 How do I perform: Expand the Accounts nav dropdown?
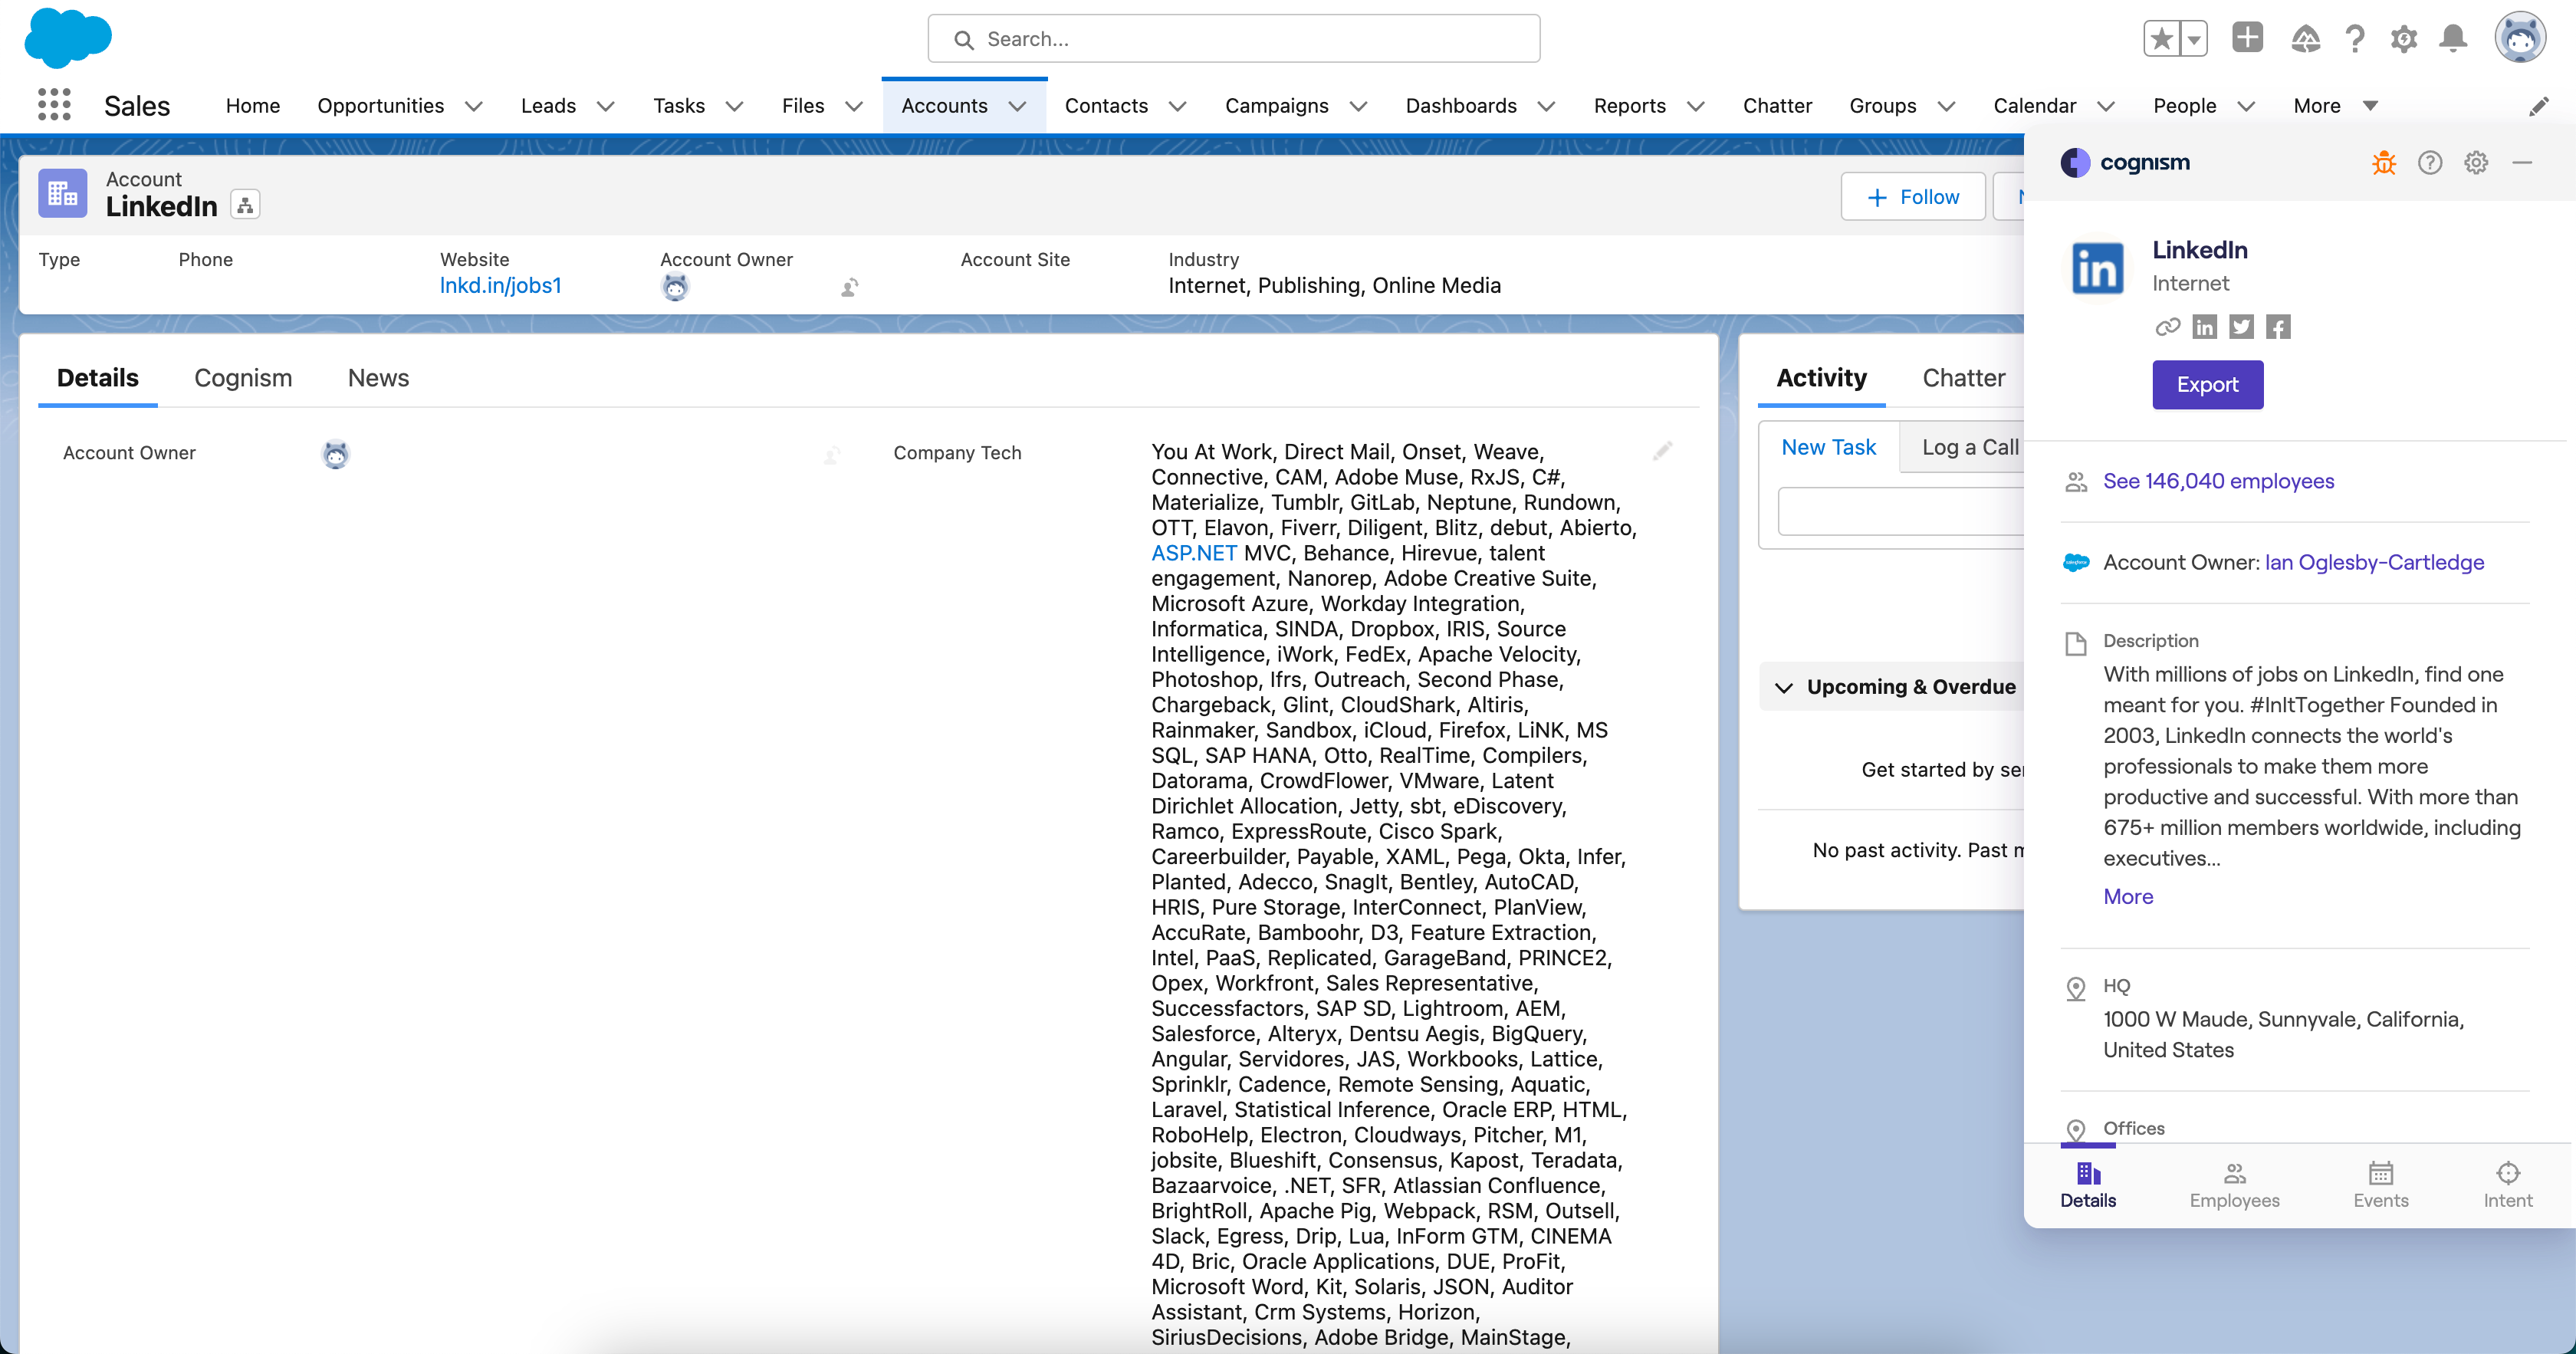pos(1018,106)
